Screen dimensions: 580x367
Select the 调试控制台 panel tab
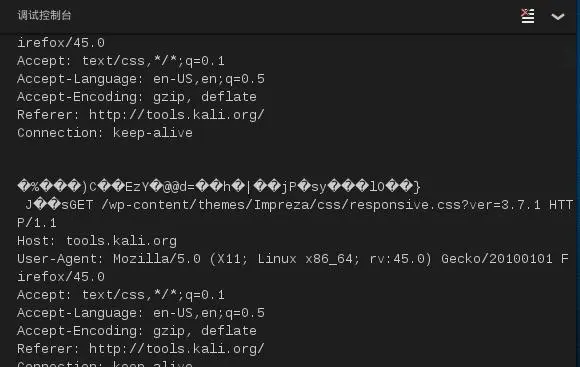coord(44,15)
